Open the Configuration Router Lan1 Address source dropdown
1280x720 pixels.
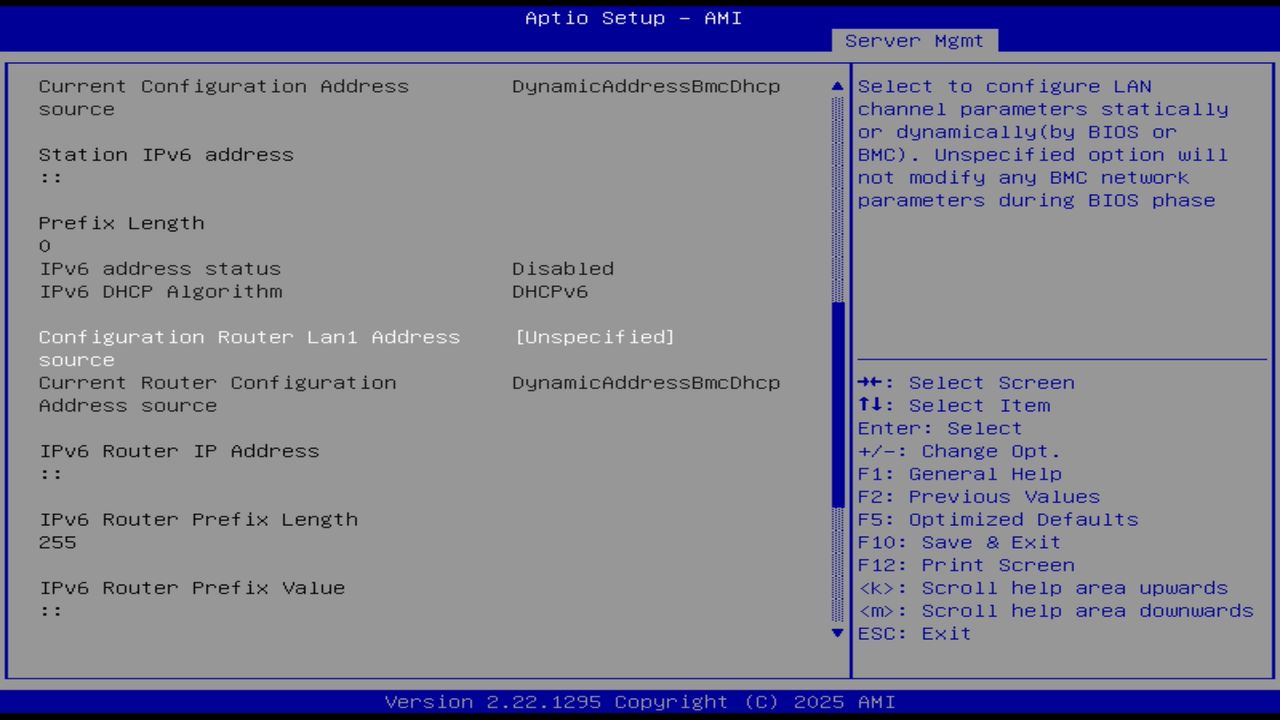coord(249,337)
